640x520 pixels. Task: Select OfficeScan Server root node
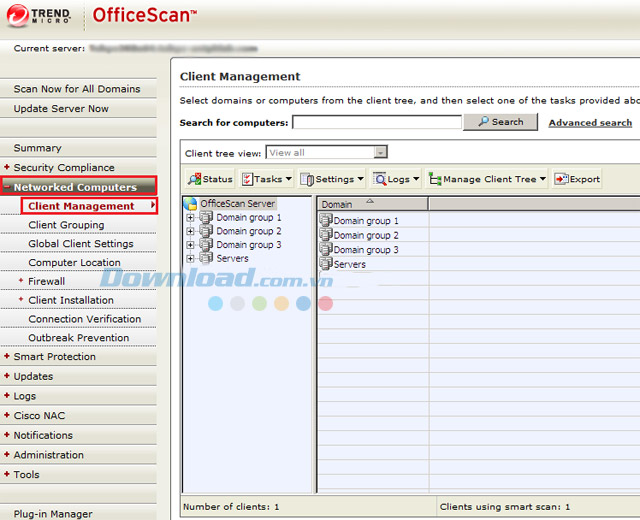[x=238, y=203]
